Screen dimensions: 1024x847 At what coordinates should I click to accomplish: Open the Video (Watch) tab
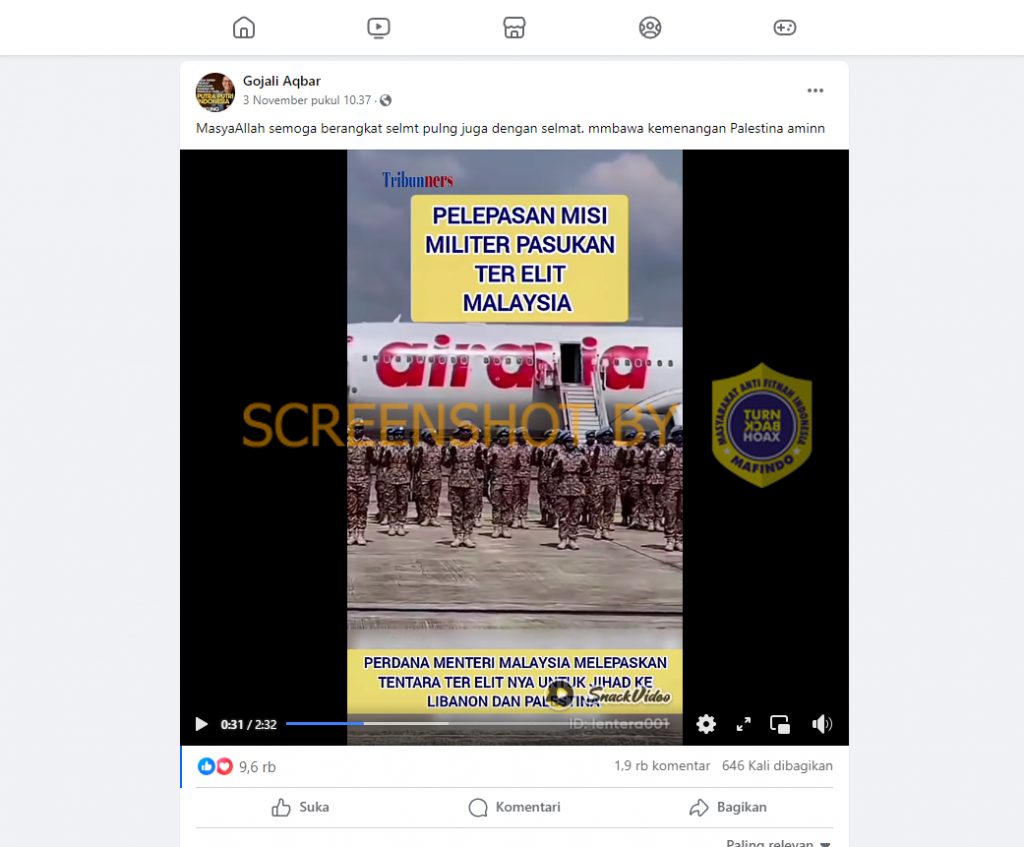tap(379, 27)
